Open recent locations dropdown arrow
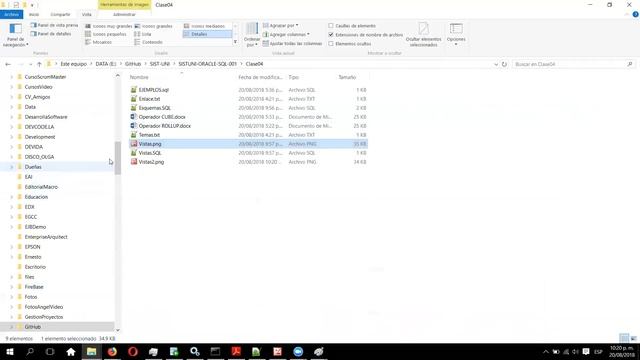This screenshot has width=640, height=360. (30, 64)
